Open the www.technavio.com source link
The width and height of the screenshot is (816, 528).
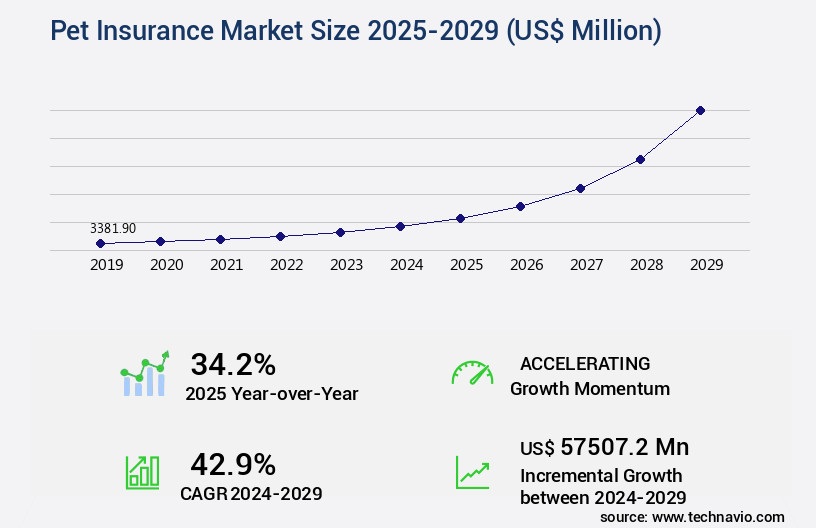[717, 517]
